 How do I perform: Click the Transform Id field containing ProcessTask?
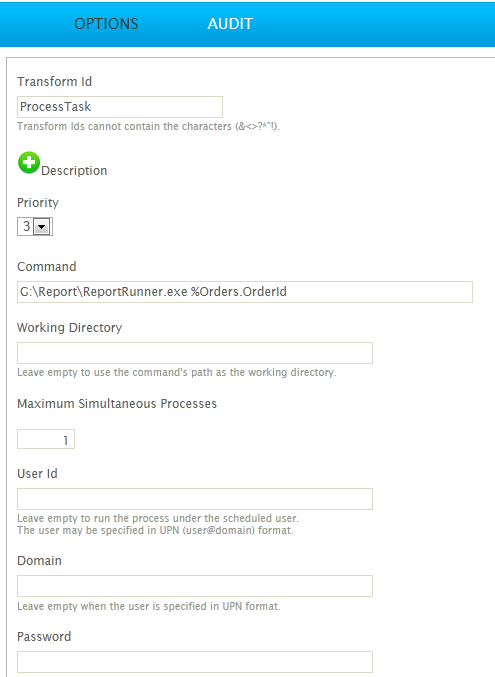(x=120, y=107)
